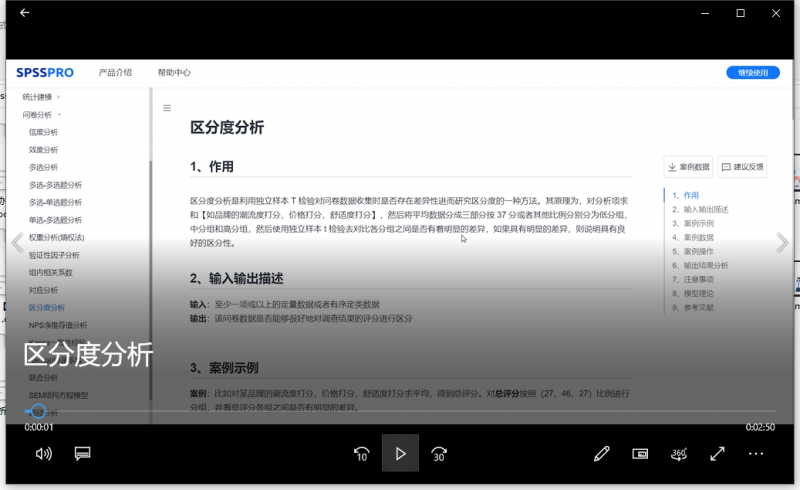Jump to 6、输出结果分析 in contents
Image resolution: width=800 pixels, height=490 pixels.
pos(701,265)
